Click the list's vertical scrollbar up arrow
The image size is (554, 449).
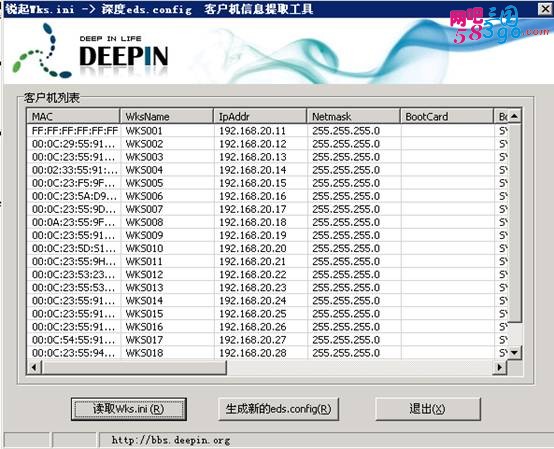point(515,116)
